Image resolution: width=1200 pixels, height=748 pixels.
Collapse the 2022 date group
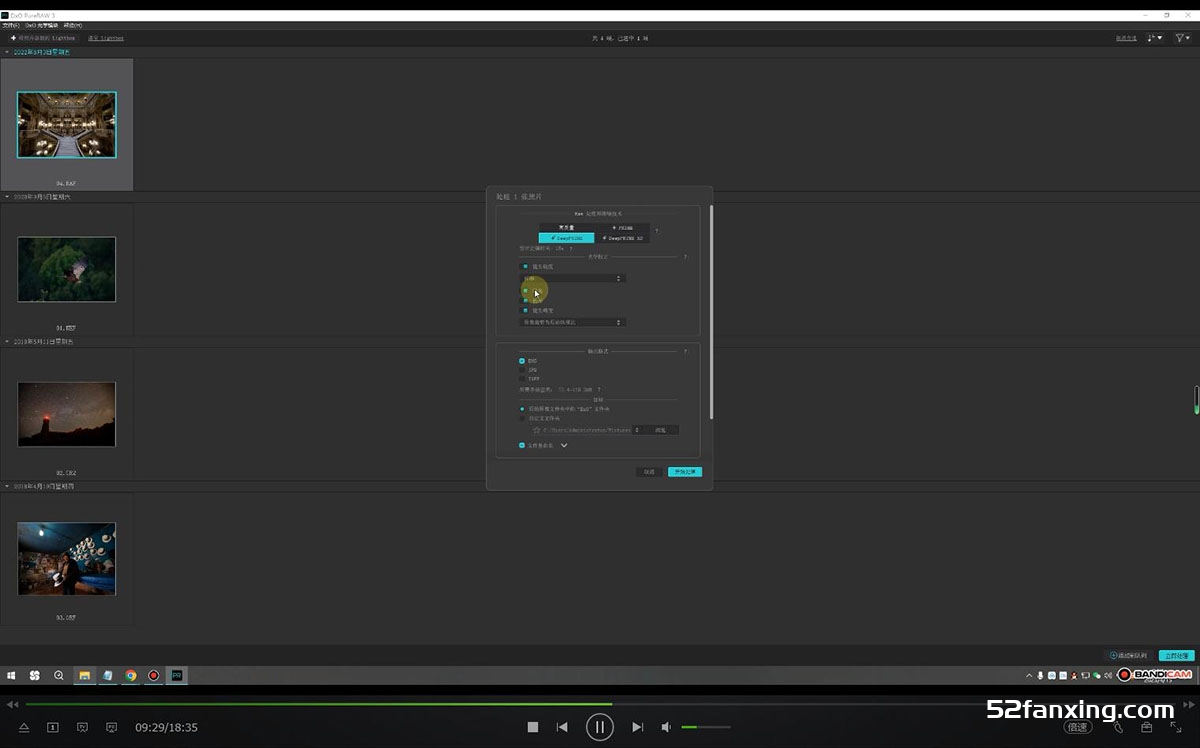pos(7,51)
